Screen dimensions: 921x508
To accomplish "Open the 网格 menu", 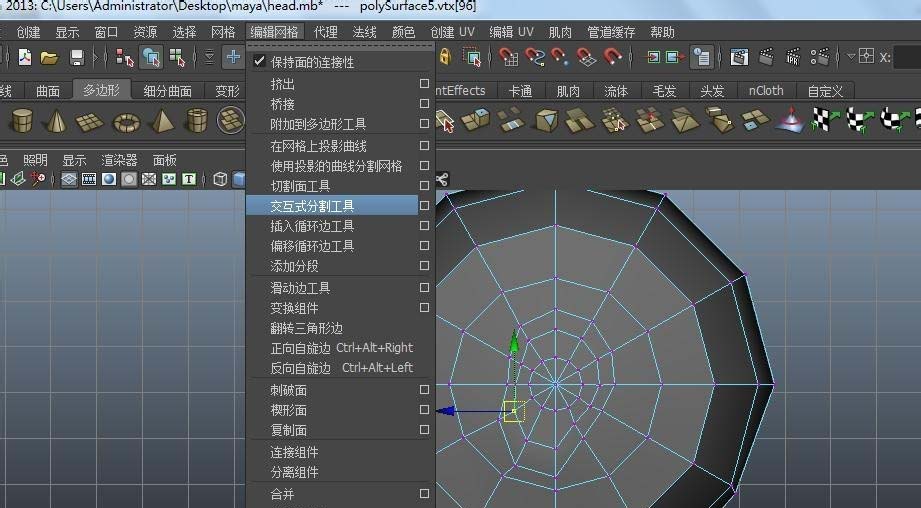I will pos(223,32).
